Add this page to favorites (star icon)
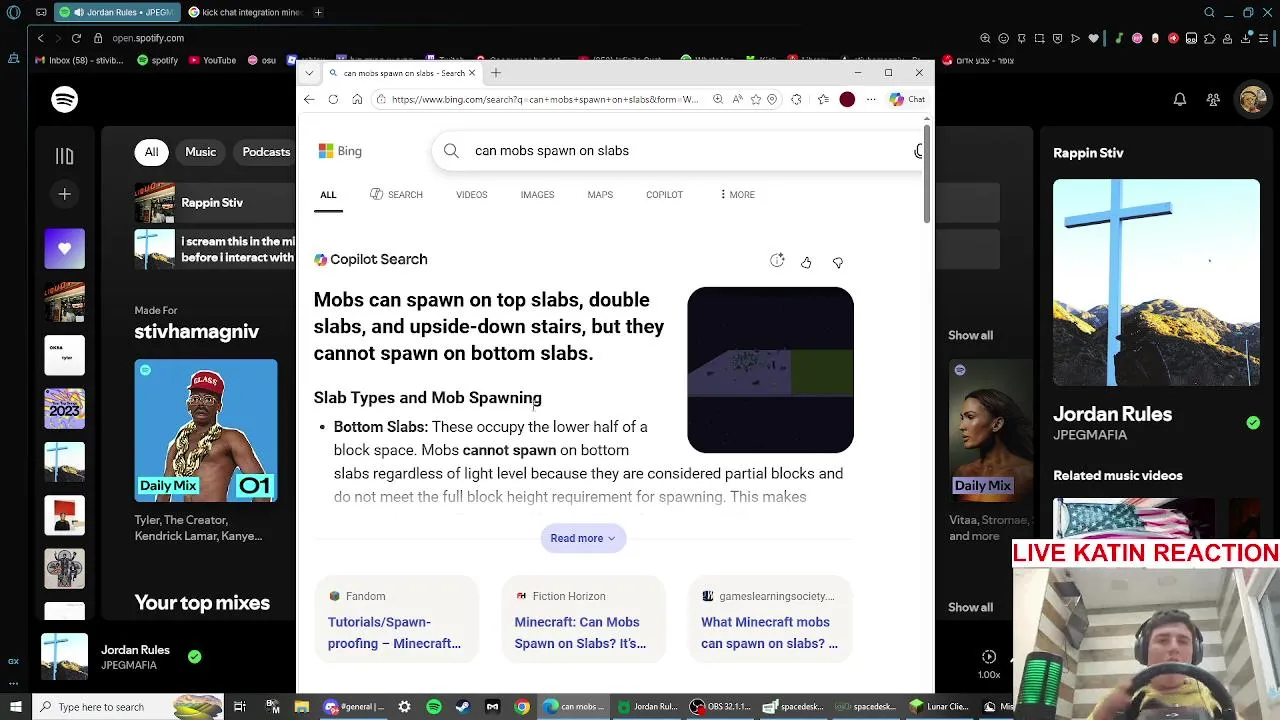This screenshot has height=720, width=1280. (x=756, y=99)
